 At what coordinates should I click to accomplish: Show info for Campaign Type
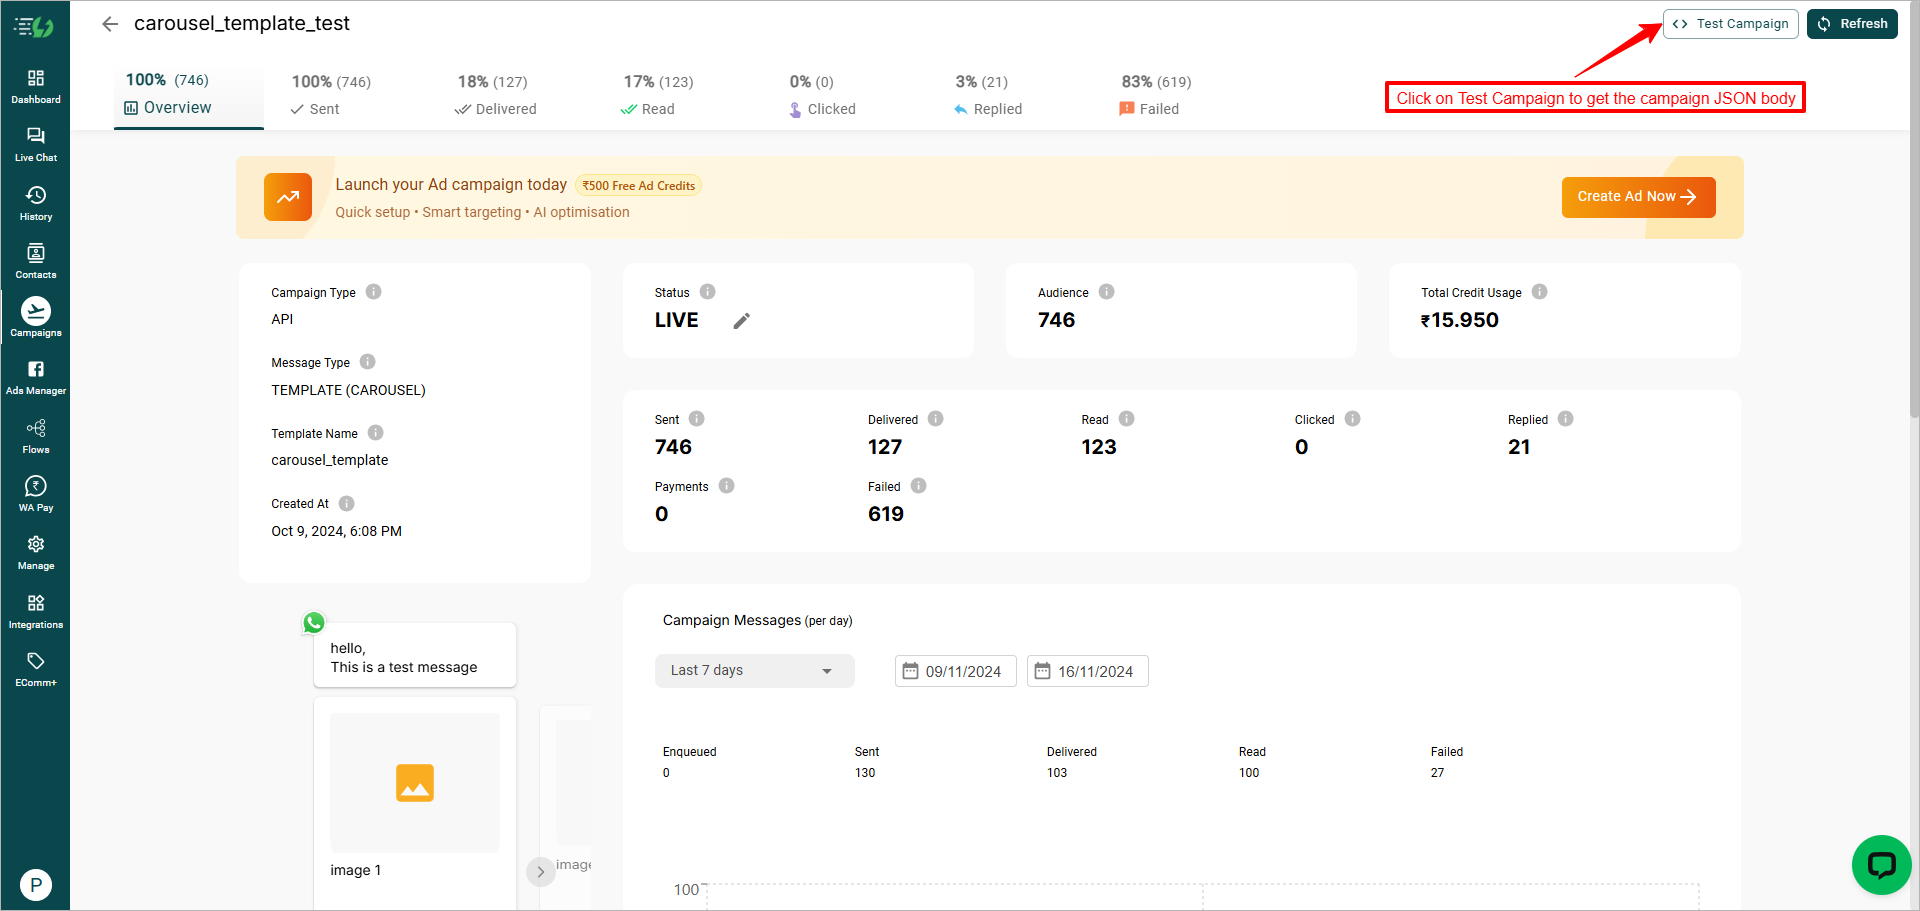click(x=373, y=292)
